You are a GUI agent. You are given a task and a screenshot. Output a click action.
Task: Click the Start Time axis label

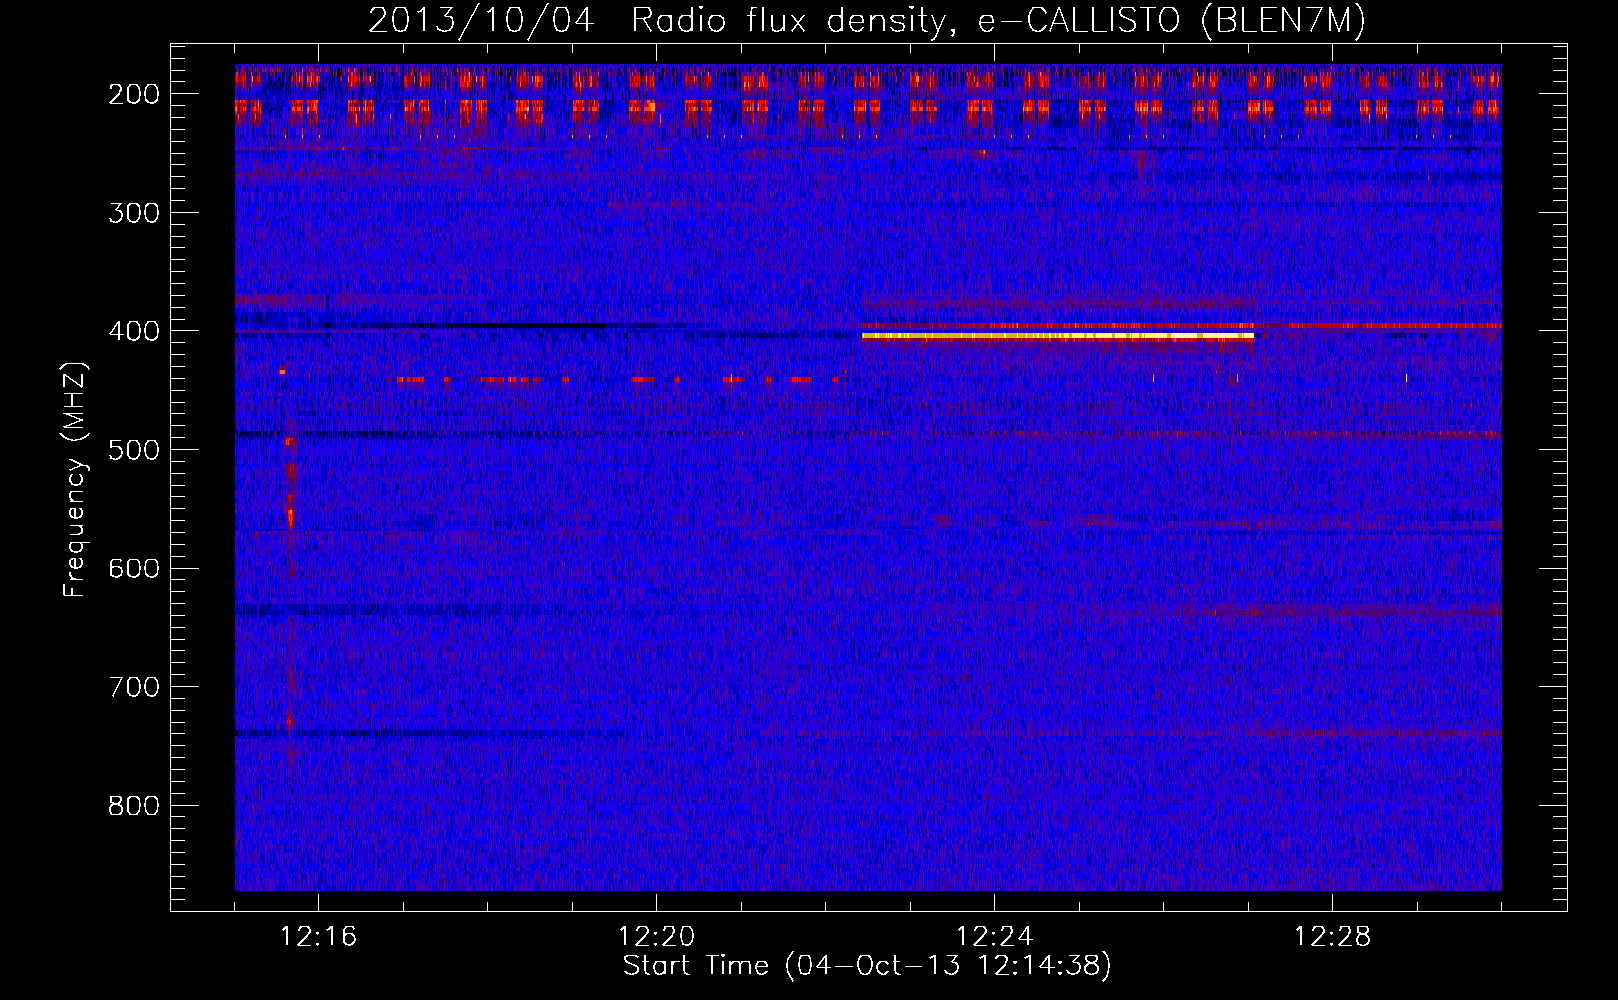[x=867, y=966]
